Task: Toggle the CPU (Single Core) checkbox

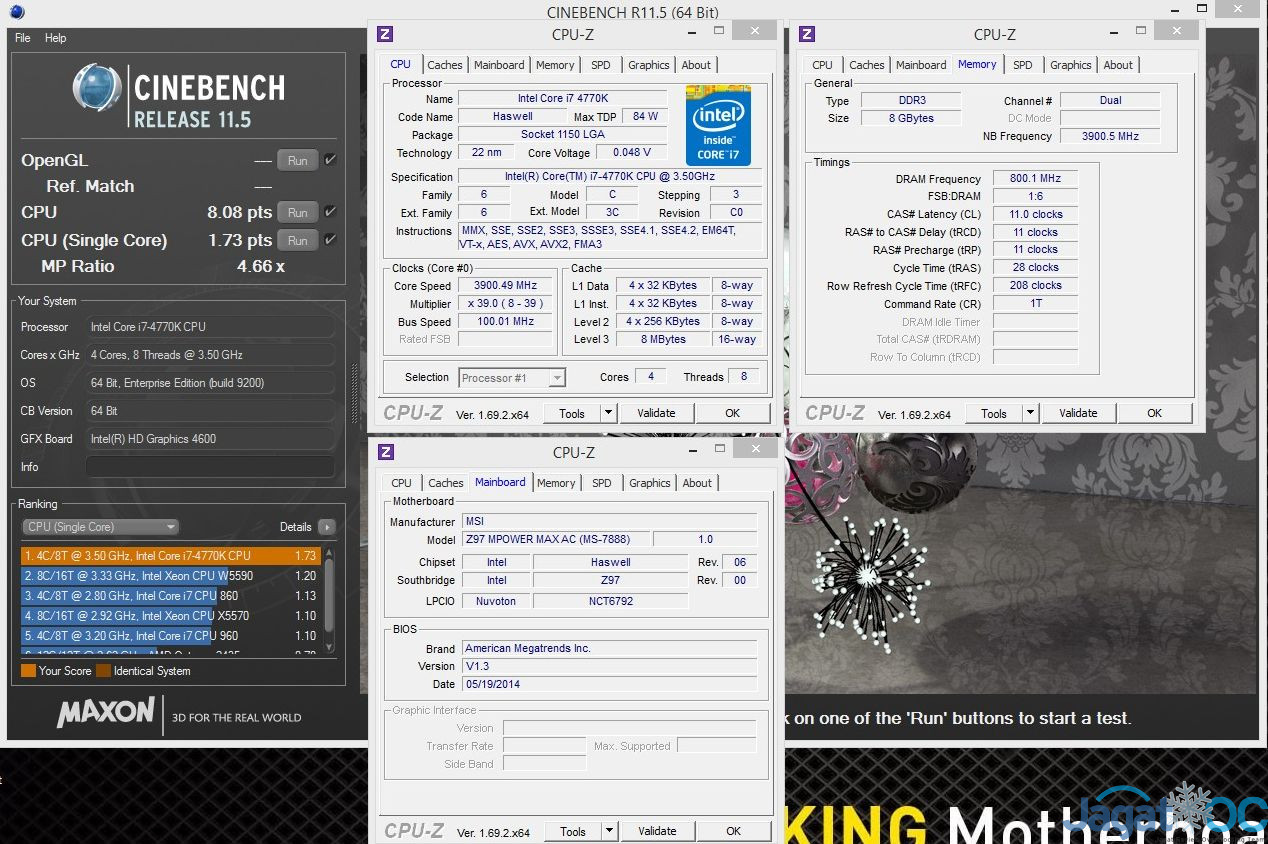Action: point(330,240)
